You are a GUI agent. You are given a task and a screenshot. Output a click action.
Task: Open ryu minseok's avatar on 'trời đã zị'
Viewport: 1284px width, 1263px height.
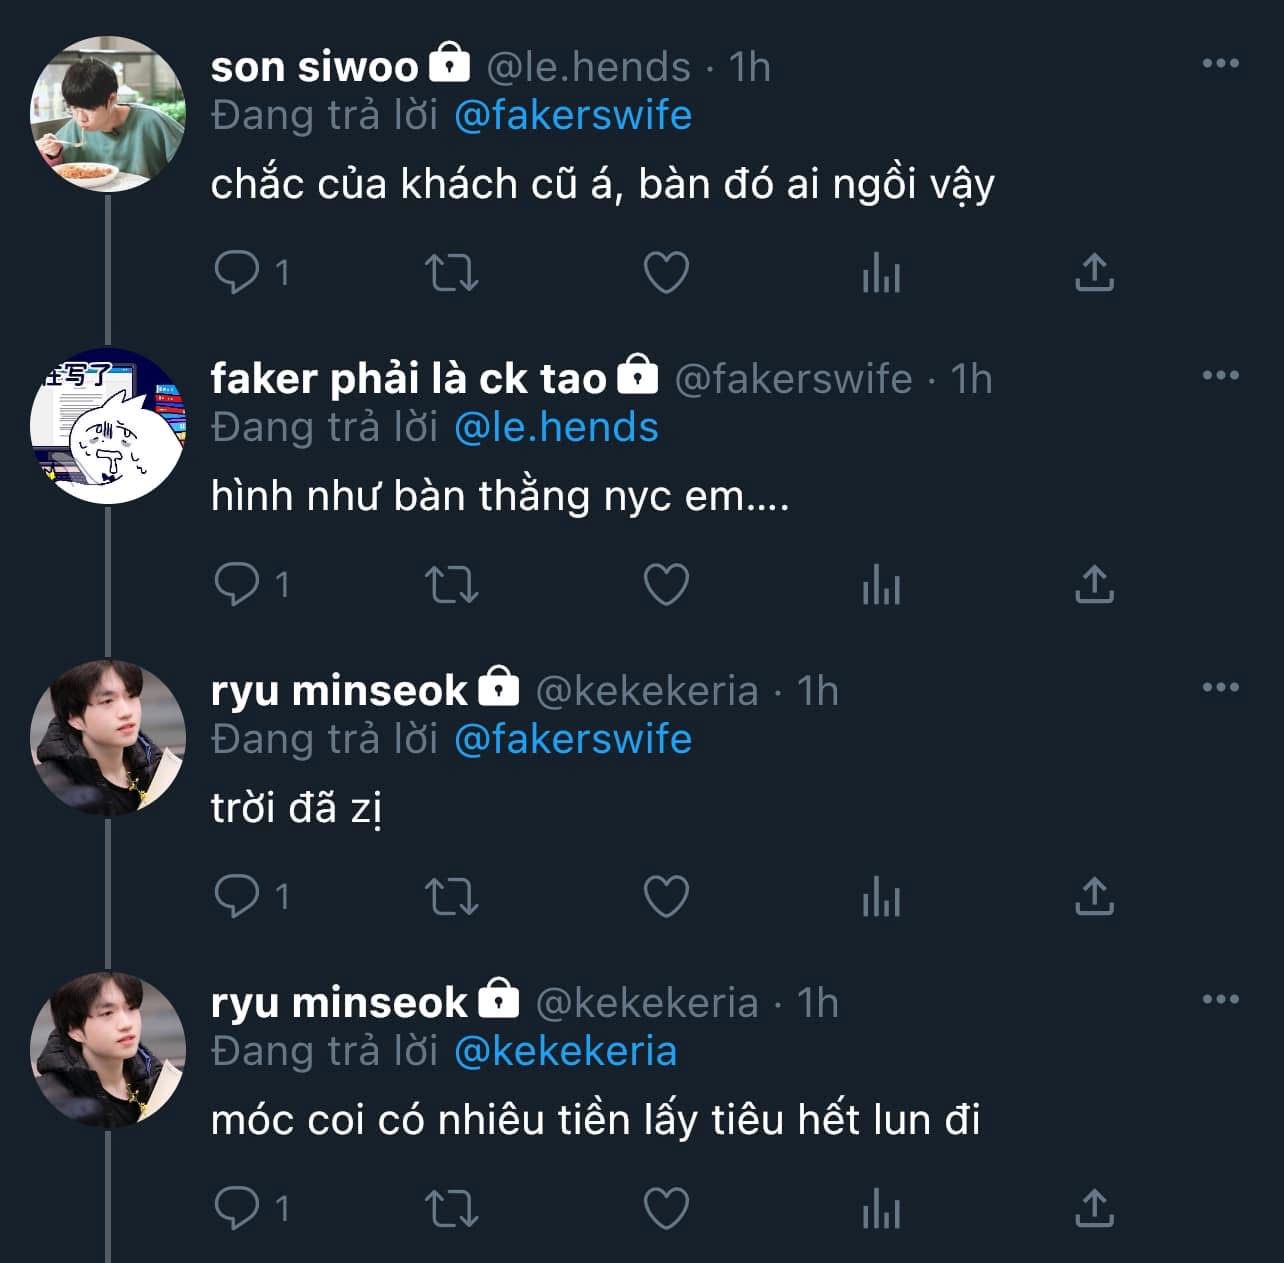(x=108, y=737)
